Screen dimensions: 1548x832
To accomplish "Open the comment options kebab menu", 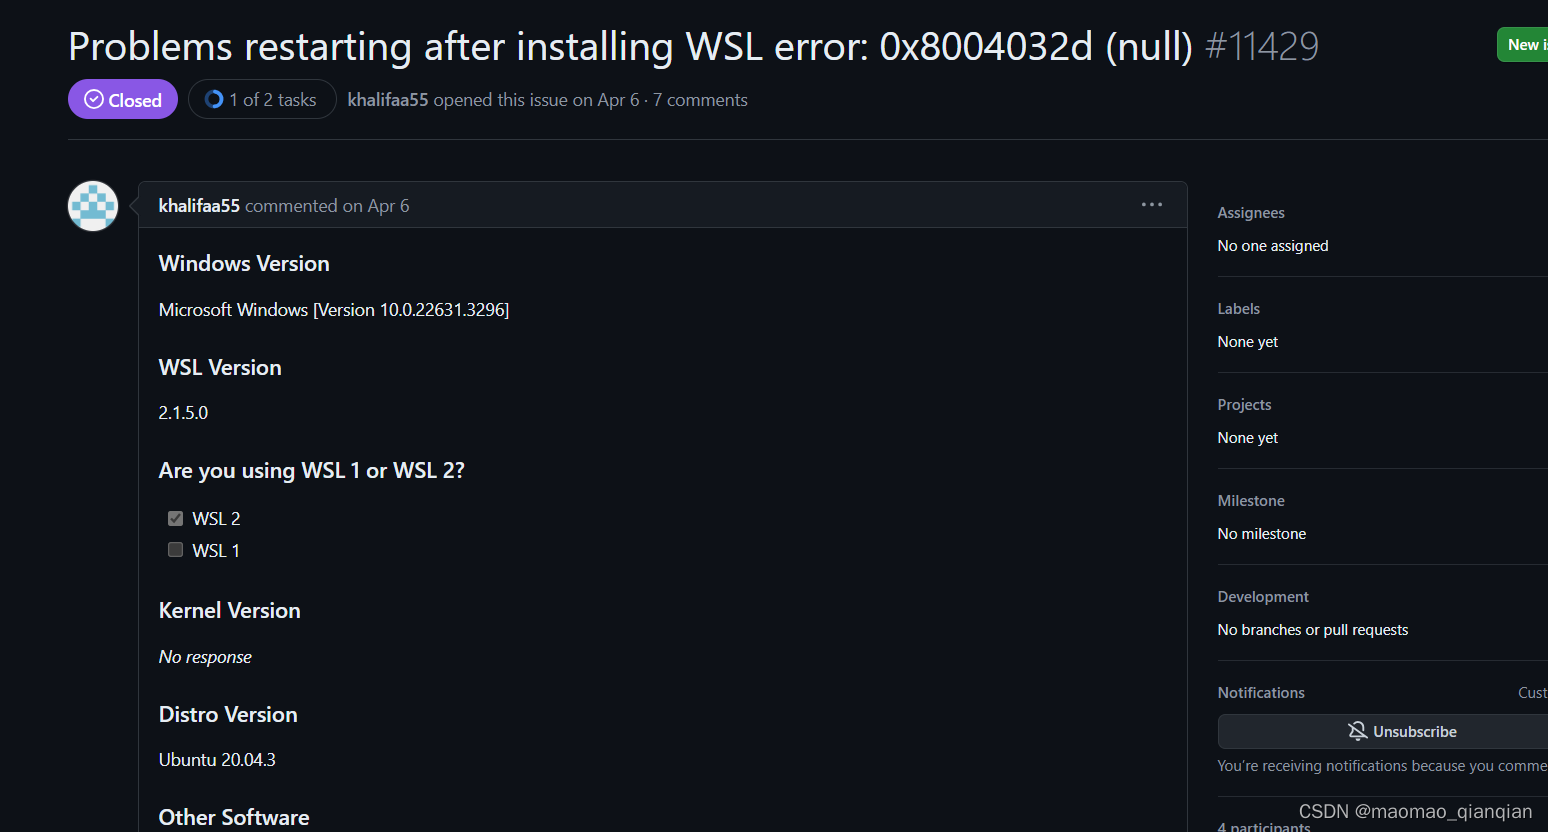I will coord(1151,205).
